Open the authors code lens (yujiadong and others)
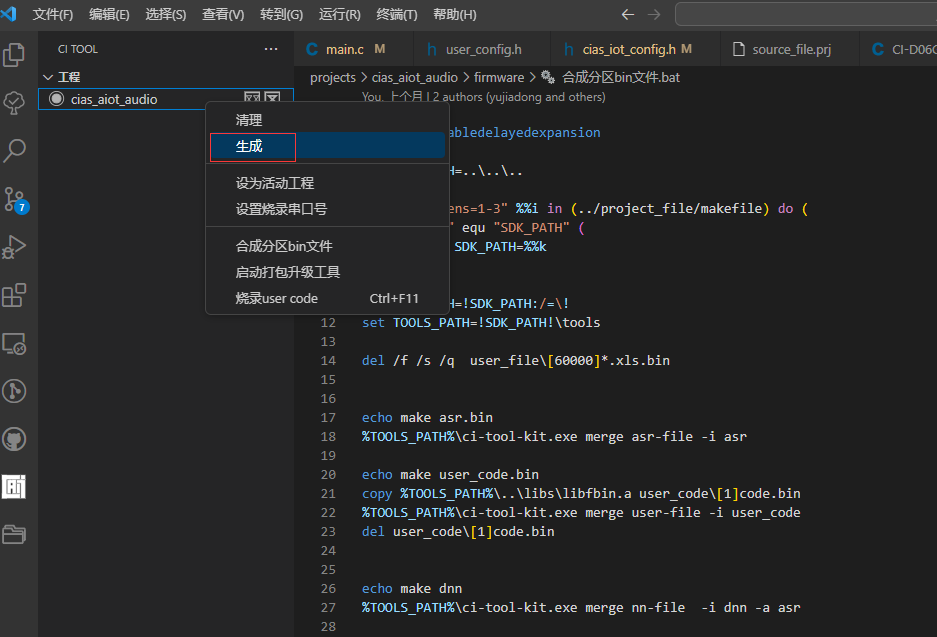Viewport: 937px width, 637px height. click(483, 97)
